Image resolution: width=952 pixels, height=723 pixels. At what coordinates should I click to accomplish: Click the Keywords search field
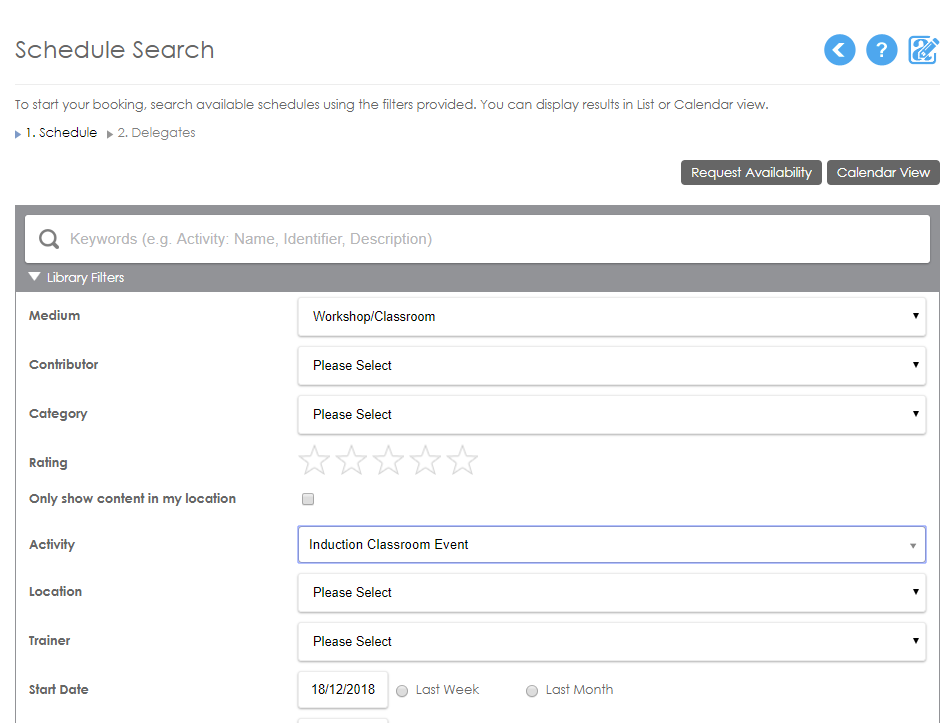tap(477, 239)
